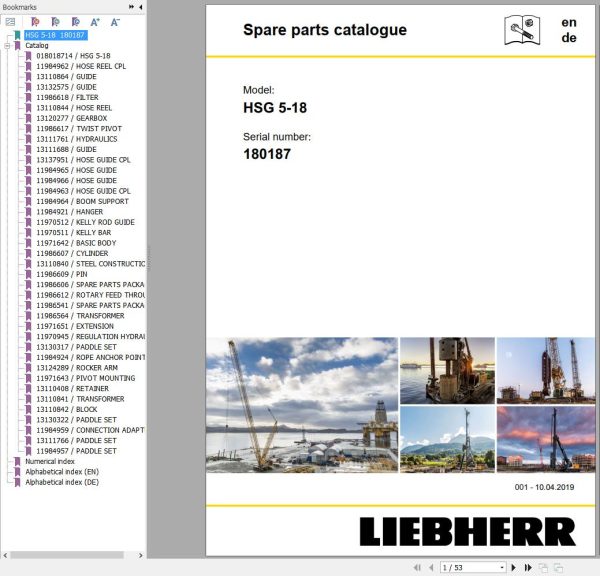Open bookmark 11984964 / BOOM SUPPORT

(82, 201)
